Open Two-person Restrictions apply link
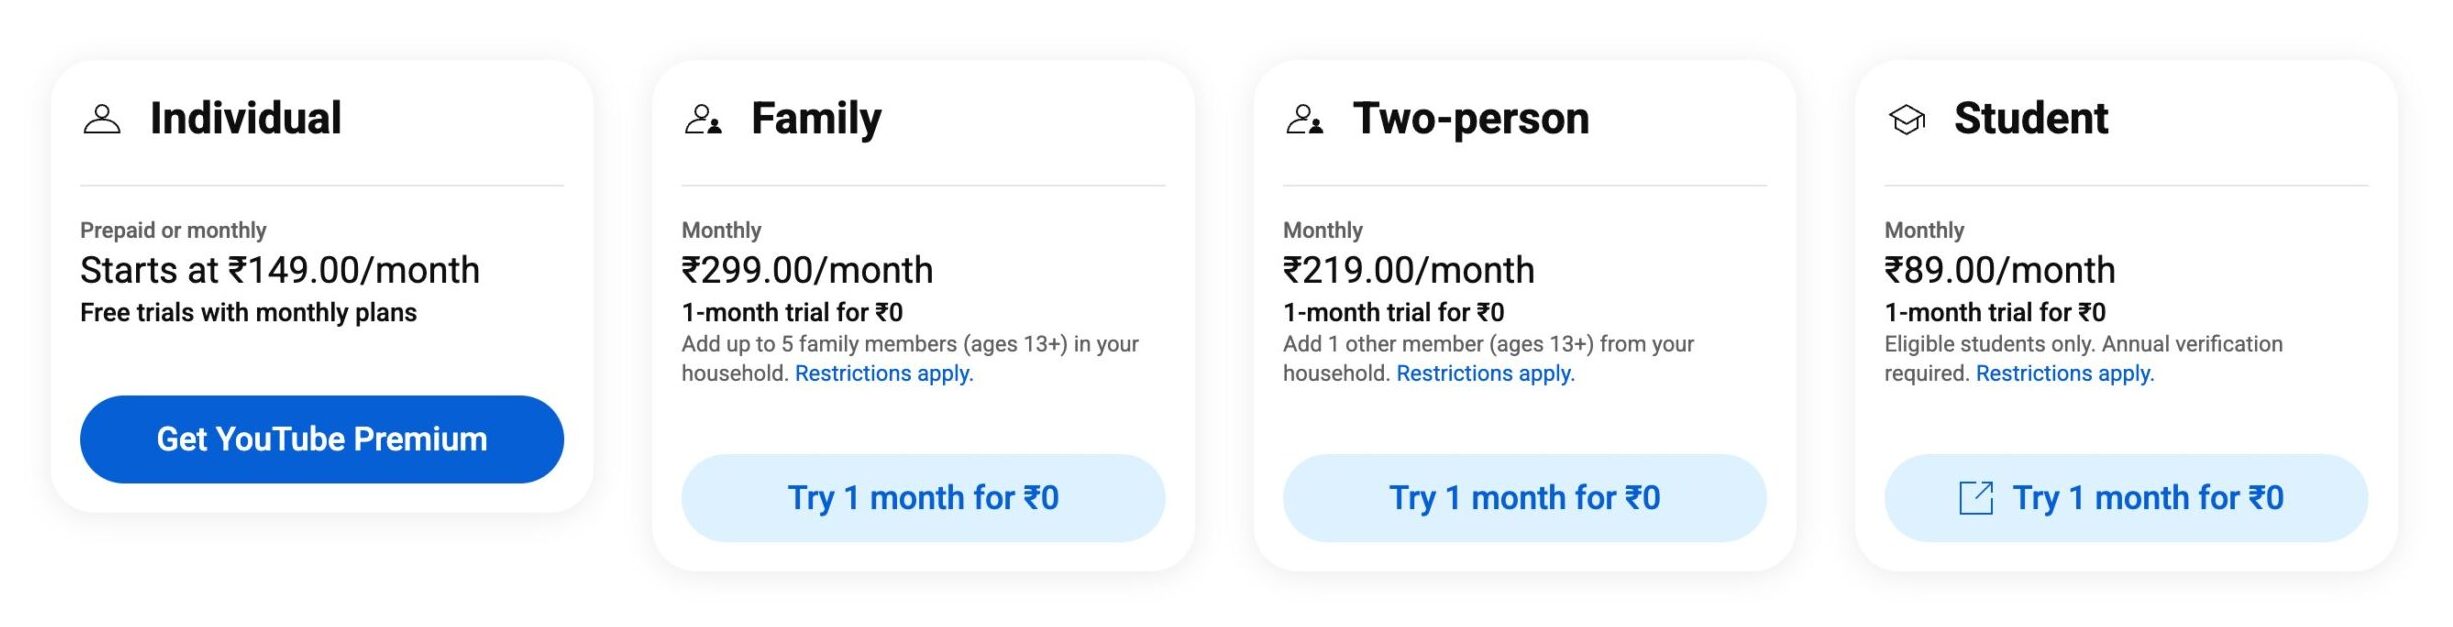The width and height of the screenshot is (2453, 627). pyautogui.click(x=1484, y=374)
